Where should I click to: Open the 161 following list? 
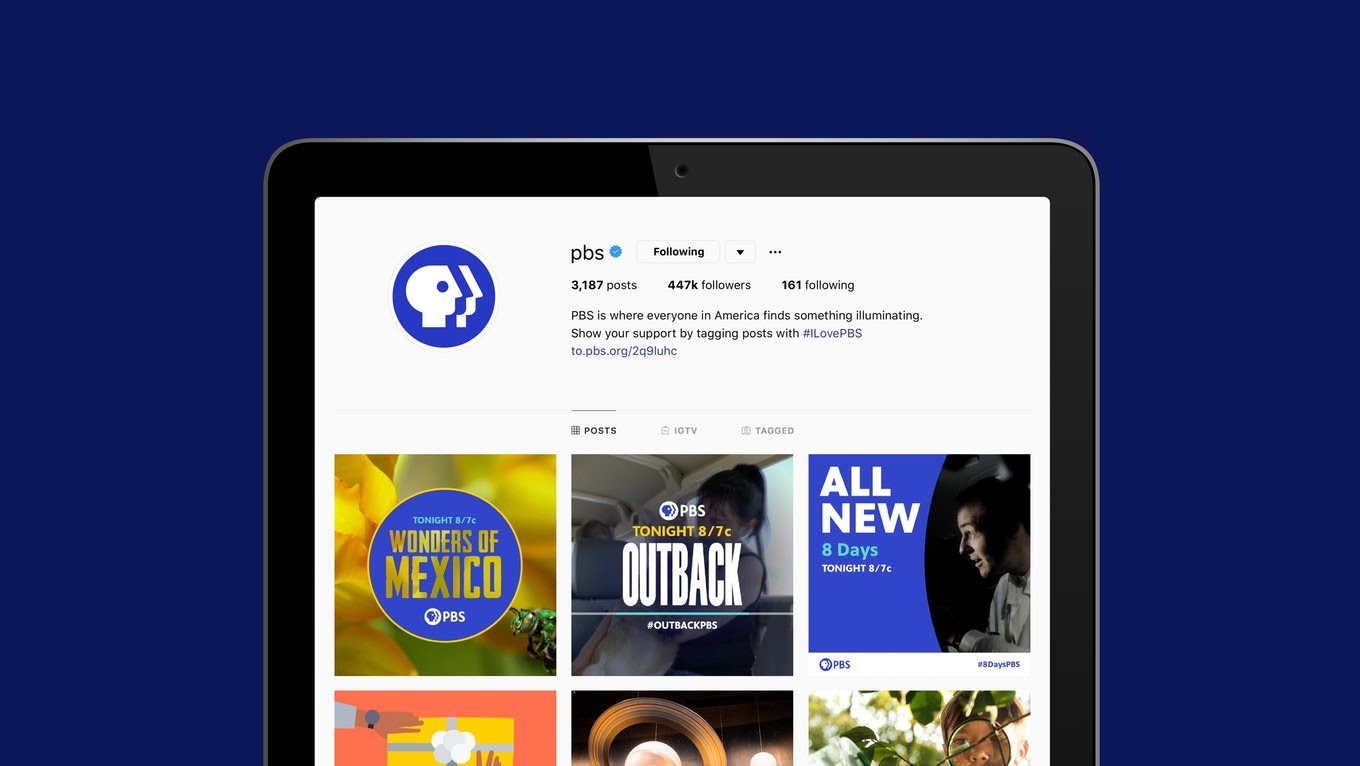click(818, 285)
